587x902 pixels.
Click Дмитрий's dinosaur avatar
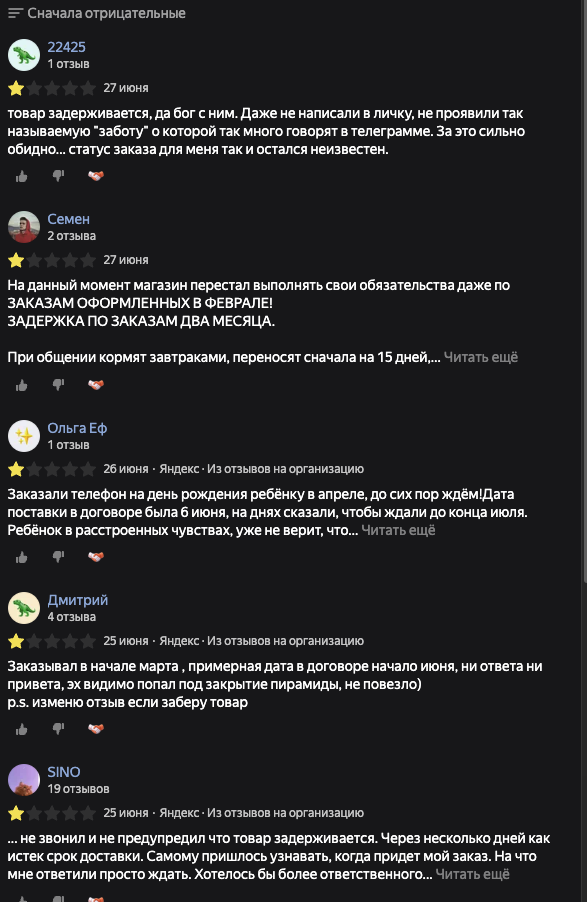[24, 607]
